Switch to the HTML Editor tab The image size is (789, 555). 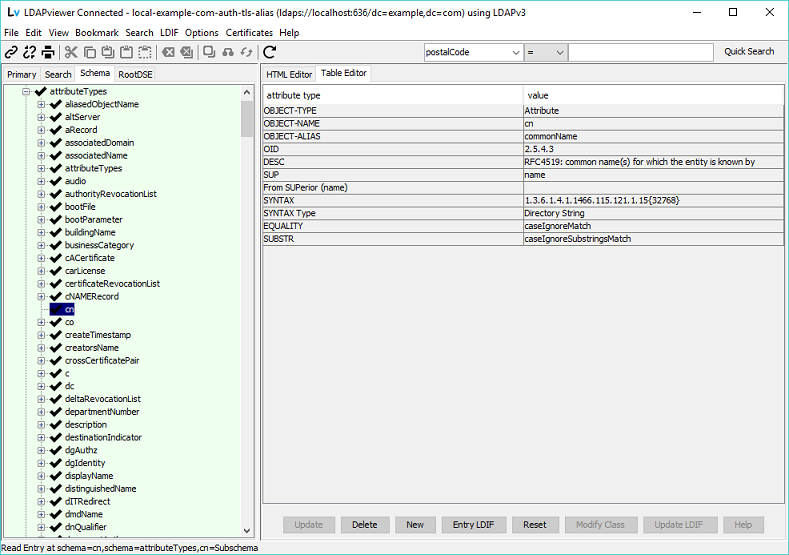pos(289,74)
